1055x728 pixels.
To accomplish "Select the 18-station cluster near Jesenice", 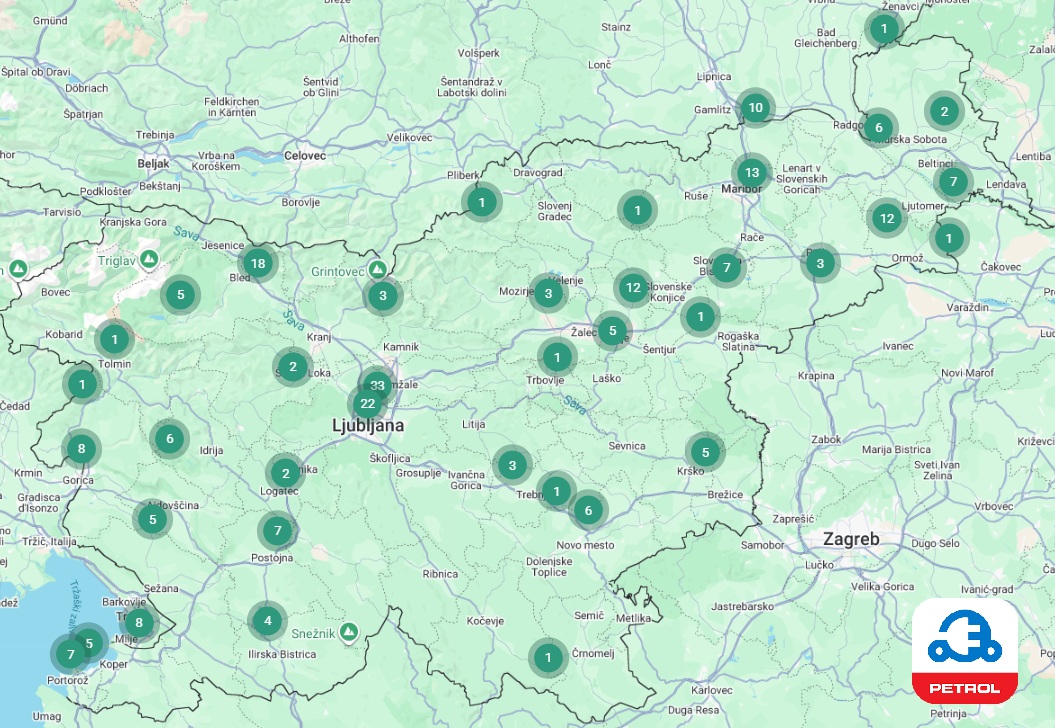I will (258, 263).
